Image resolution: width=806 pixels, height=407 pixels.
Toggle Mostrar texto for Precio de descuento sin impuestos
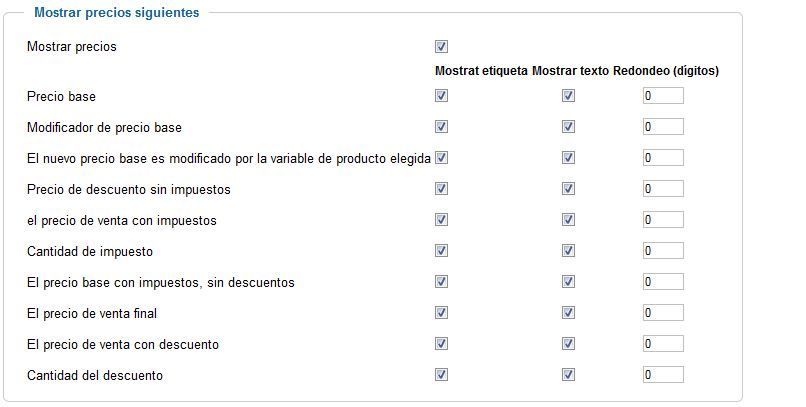[x=568, y=189]
